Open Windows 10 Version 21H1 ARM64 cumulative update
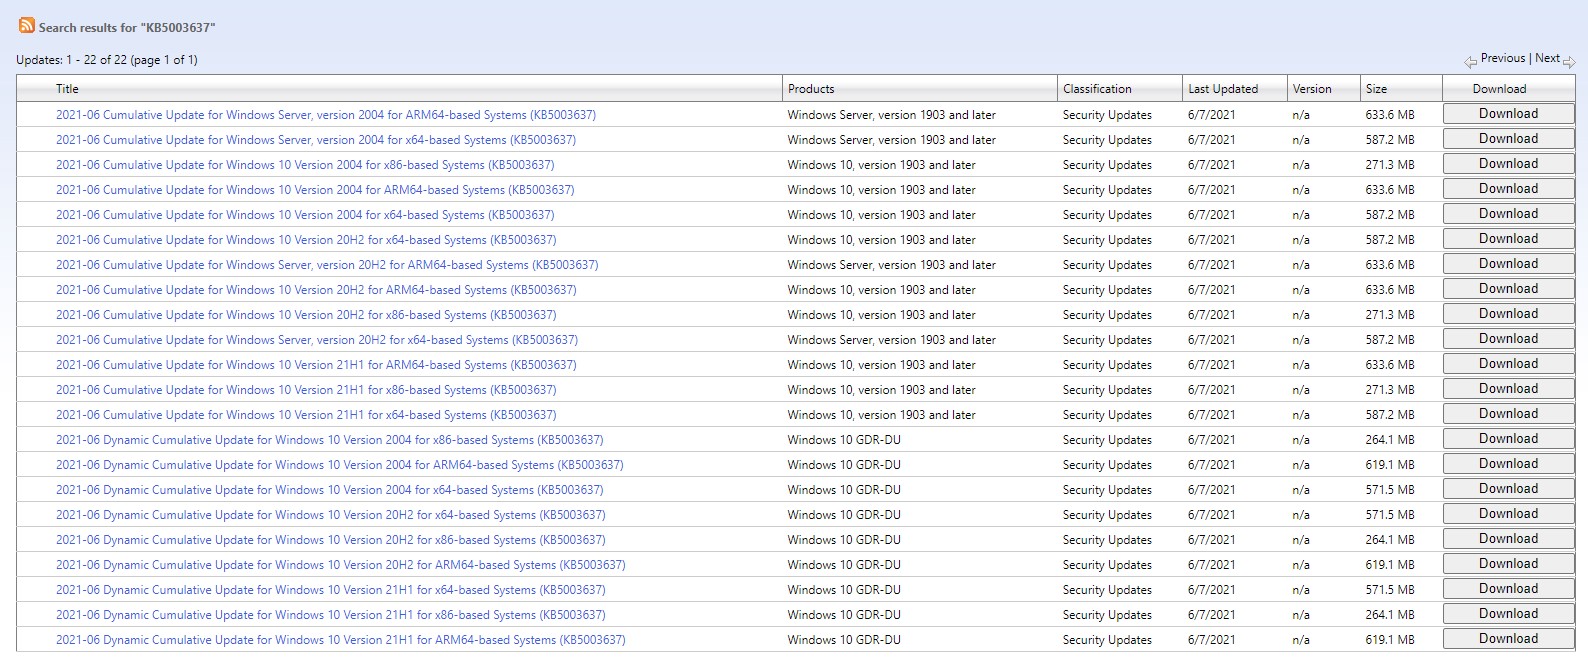 [x=316, y=365]
